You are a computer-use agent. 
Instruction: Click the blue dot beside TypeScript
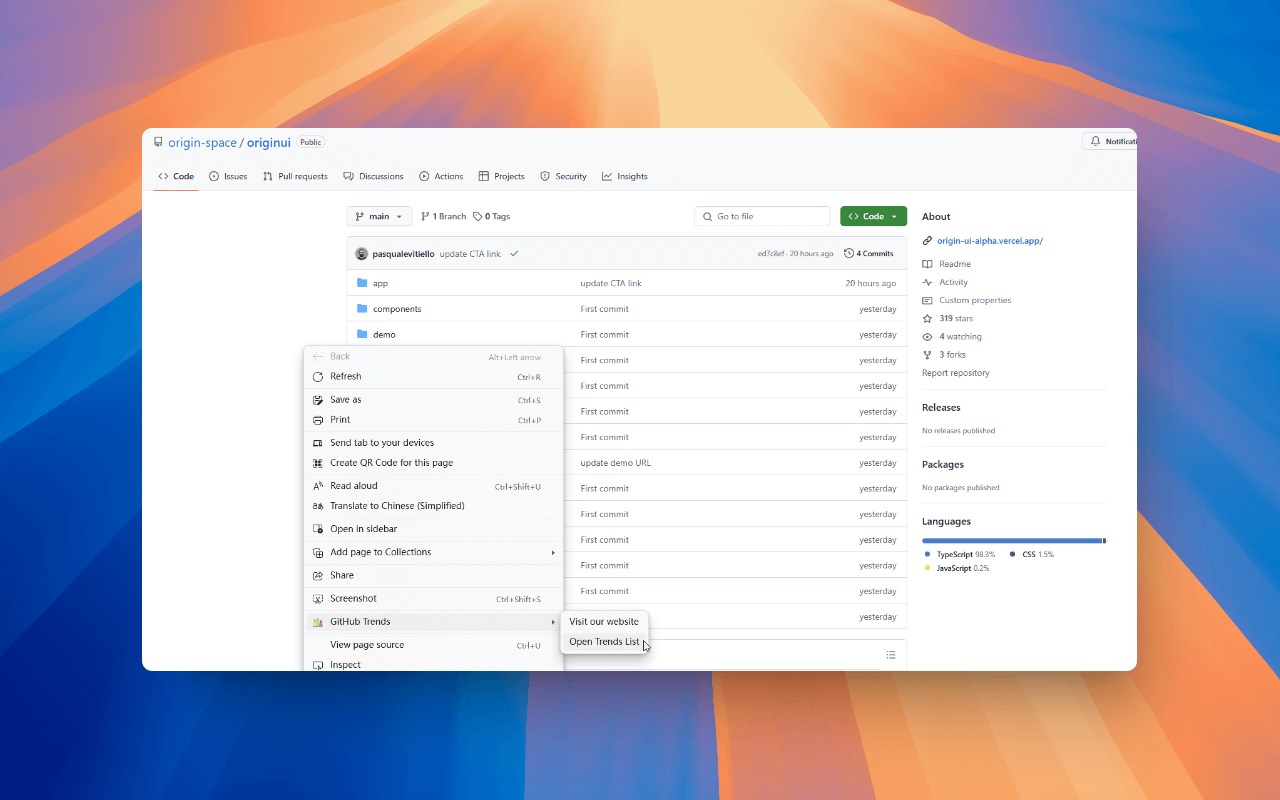coord(928,554)
